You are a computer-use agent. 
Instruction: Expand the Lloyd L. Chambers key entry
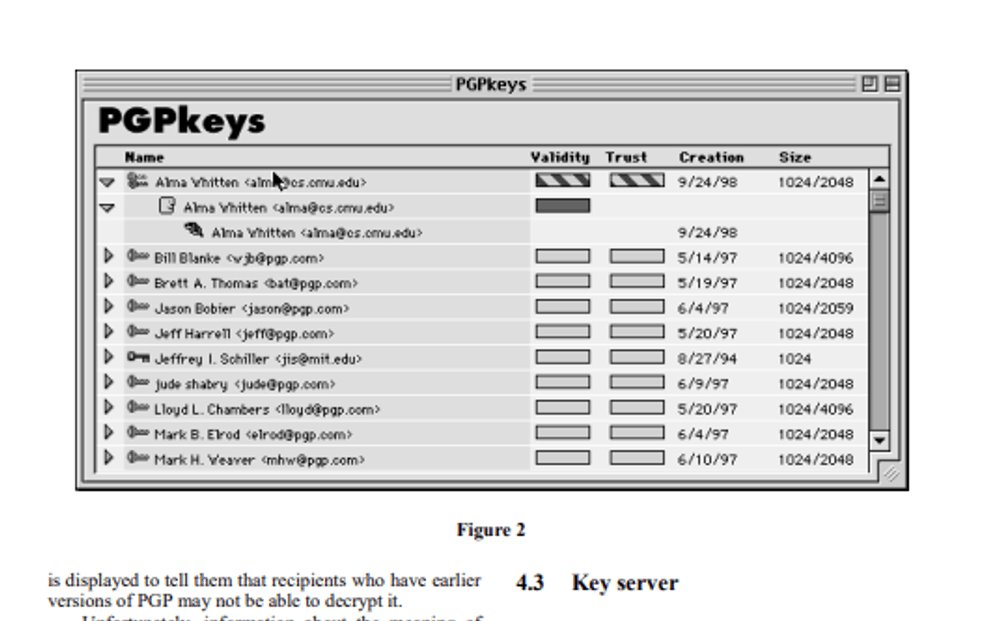(108, 407)
